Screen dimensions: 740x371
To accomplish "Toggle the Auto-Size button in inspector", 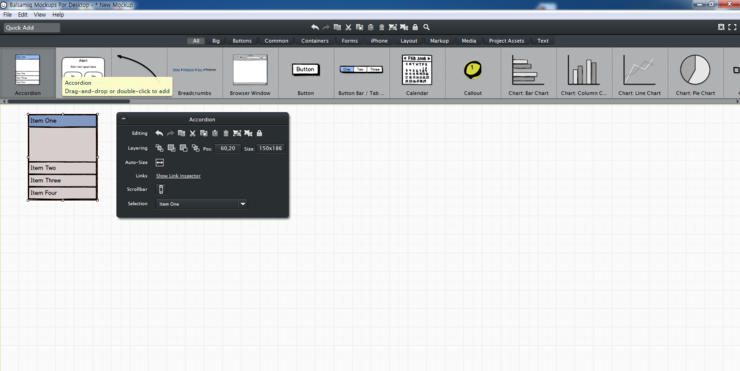I will (x=160, y=162).
